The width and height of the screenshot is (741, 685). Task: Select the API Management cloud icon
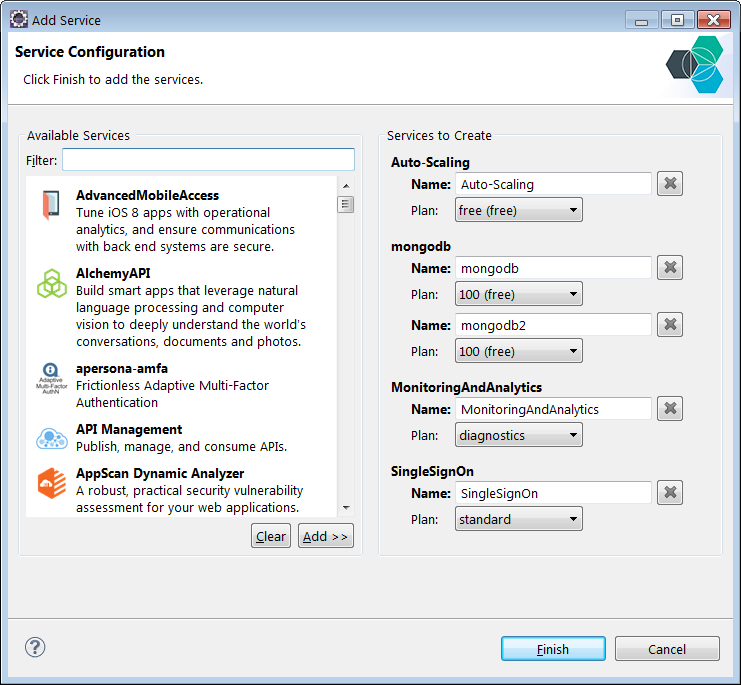52,438
